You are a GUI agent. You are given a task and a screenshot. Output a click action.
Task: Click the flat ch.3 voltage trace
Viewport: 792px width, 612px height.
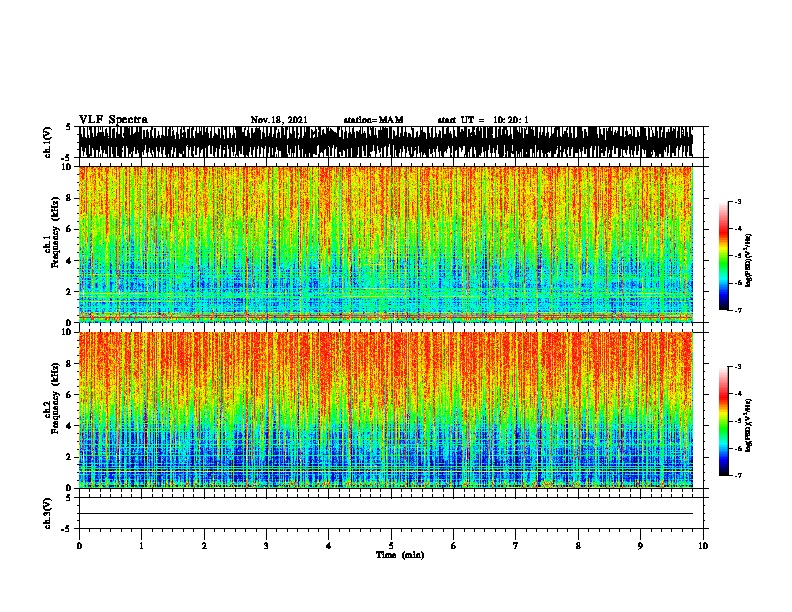click(386, 514)
